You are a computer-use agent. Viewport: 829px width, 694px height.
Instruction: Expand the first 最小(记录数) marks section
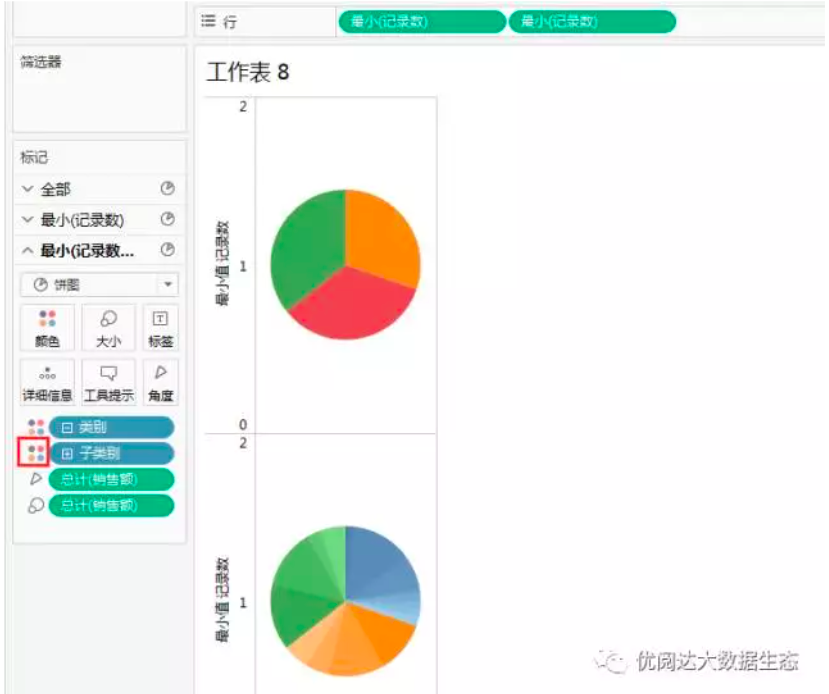27,219
